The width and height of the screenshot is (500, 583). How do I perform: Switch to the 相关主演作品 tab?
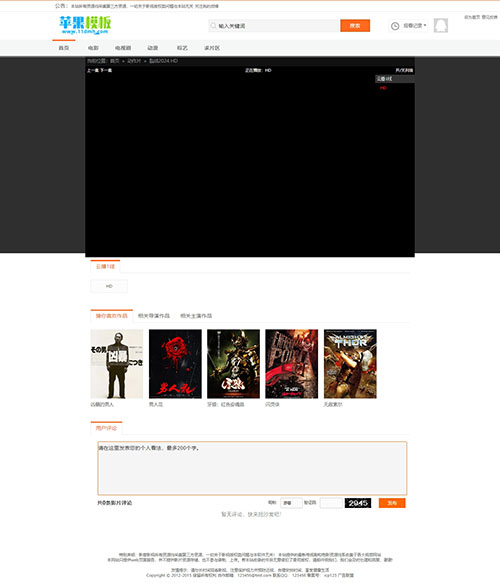pyautogui.click(x=196, y=316)
